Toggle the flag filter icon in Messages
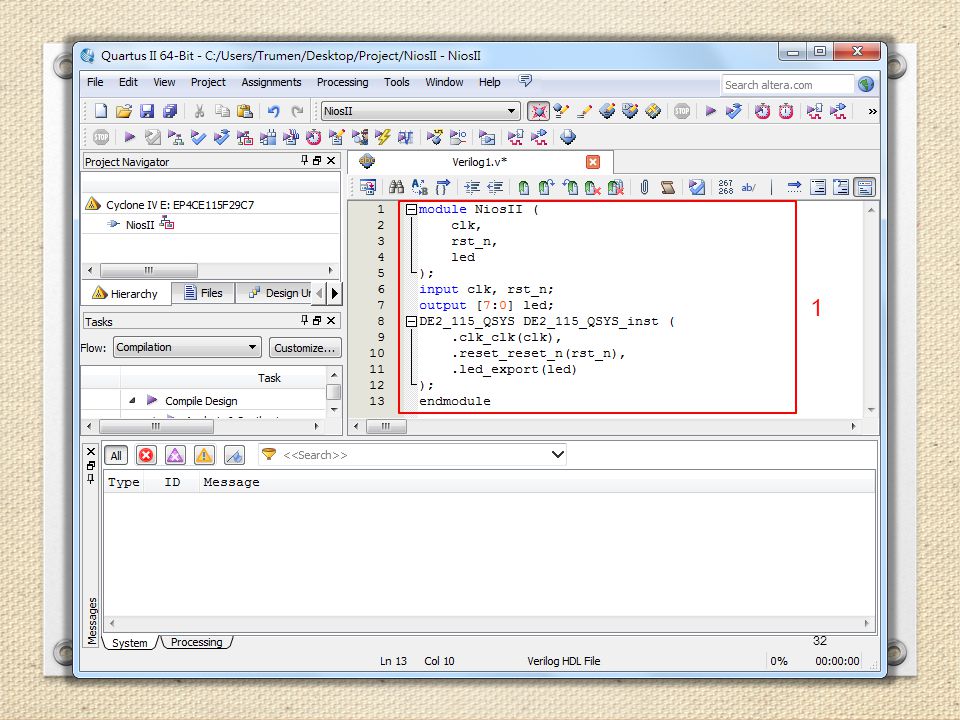 point(234,455)
